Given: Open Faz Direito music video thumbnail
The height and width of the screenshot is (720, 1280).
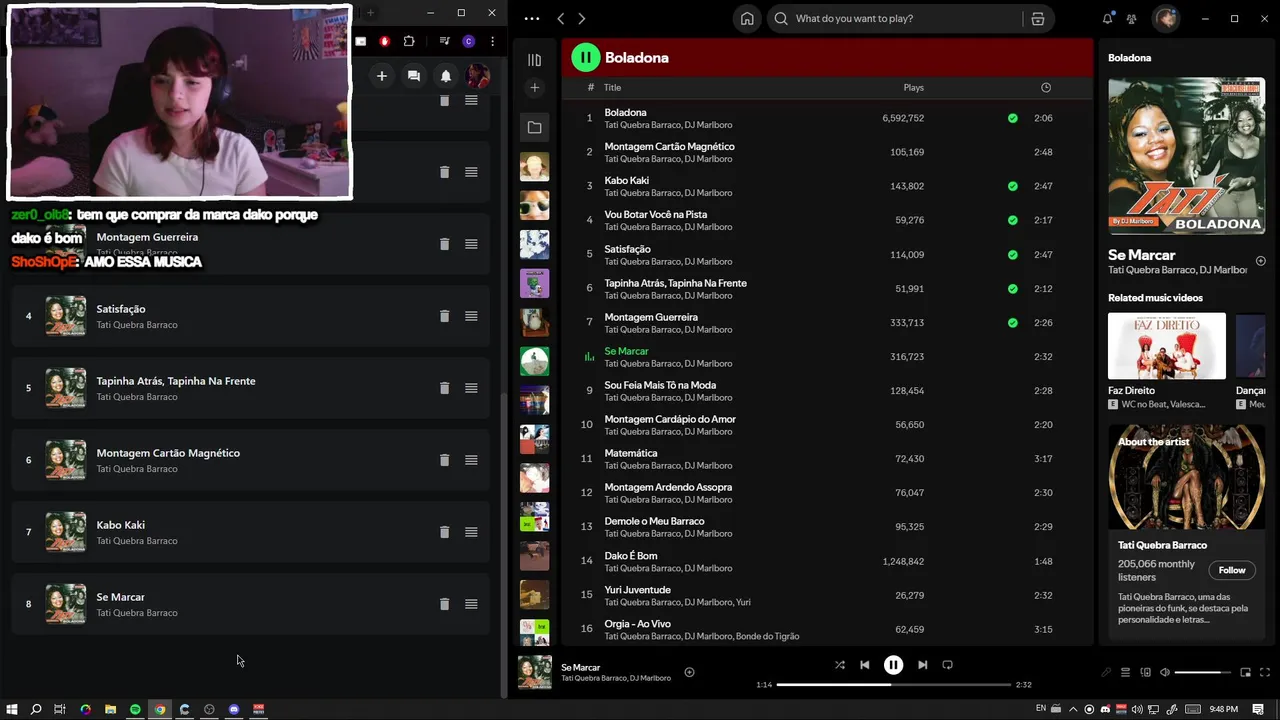Looking at the screenshot, I should point(1166,346).
